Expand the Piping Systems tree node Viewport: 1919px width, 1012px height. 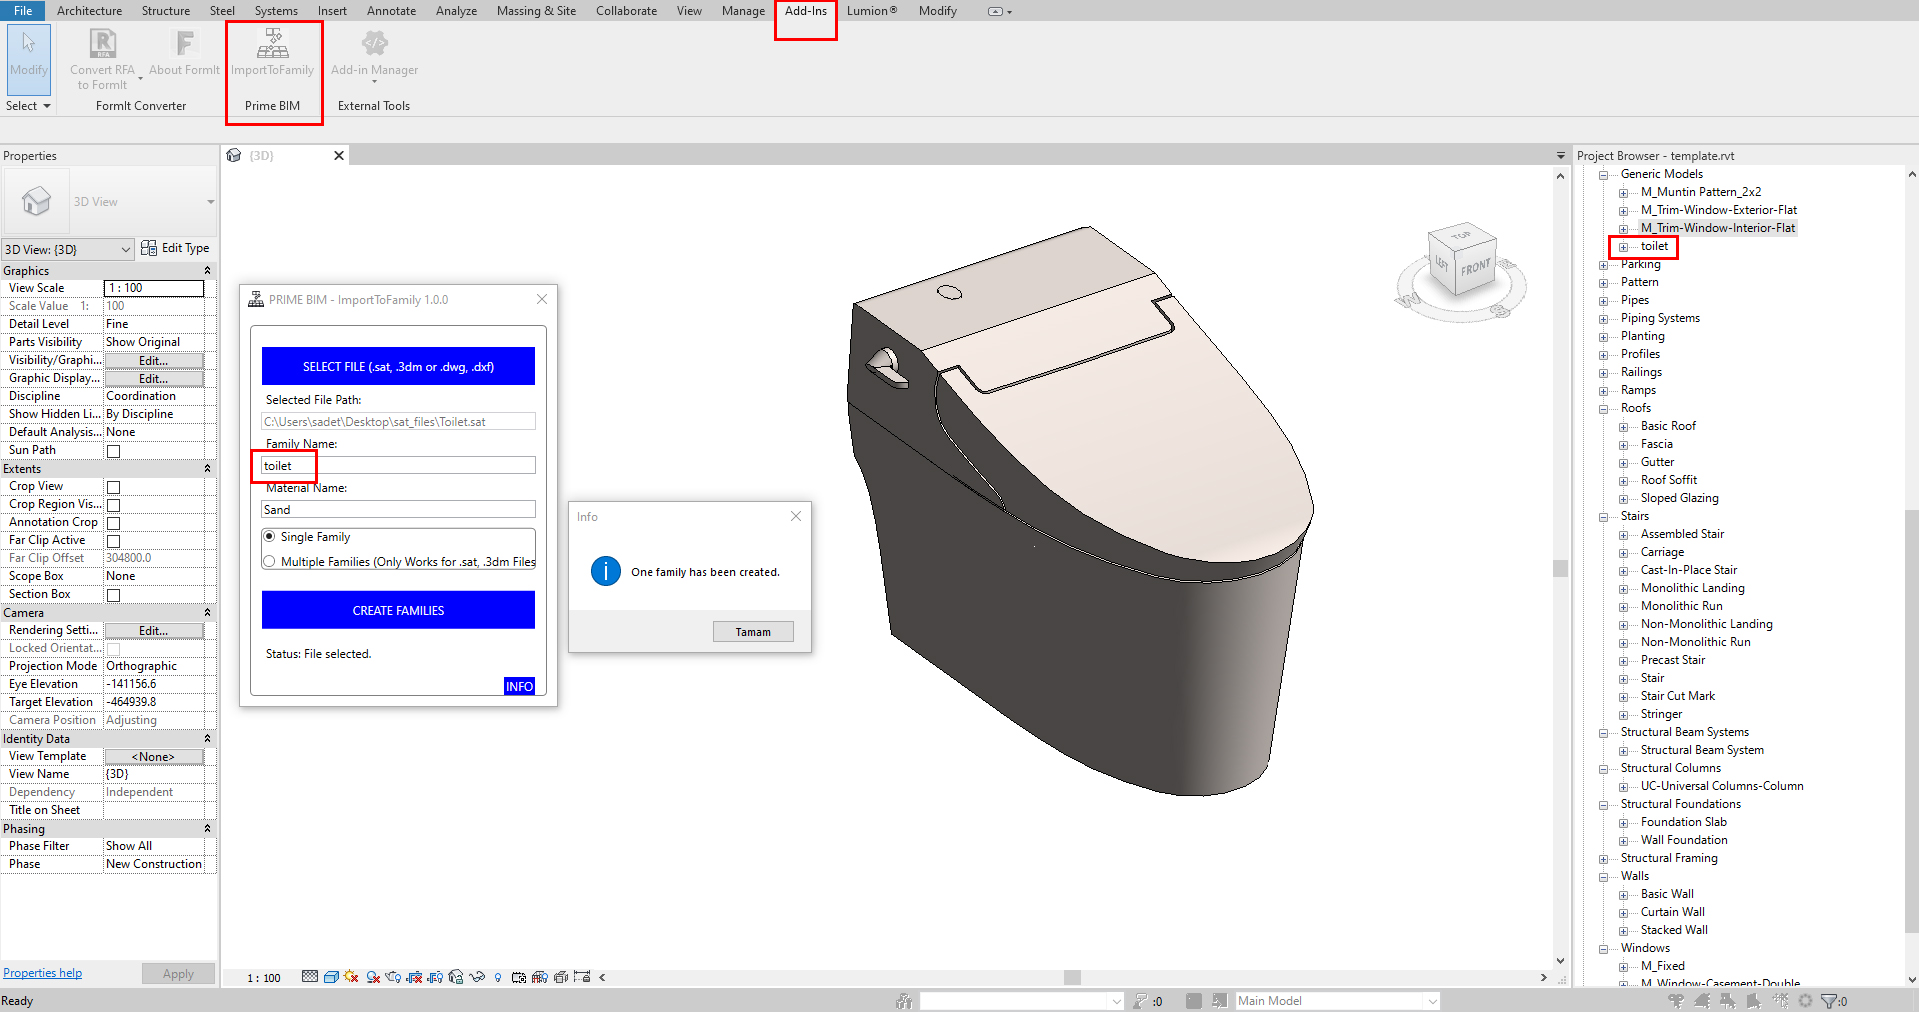click(x=1604, y=319)
